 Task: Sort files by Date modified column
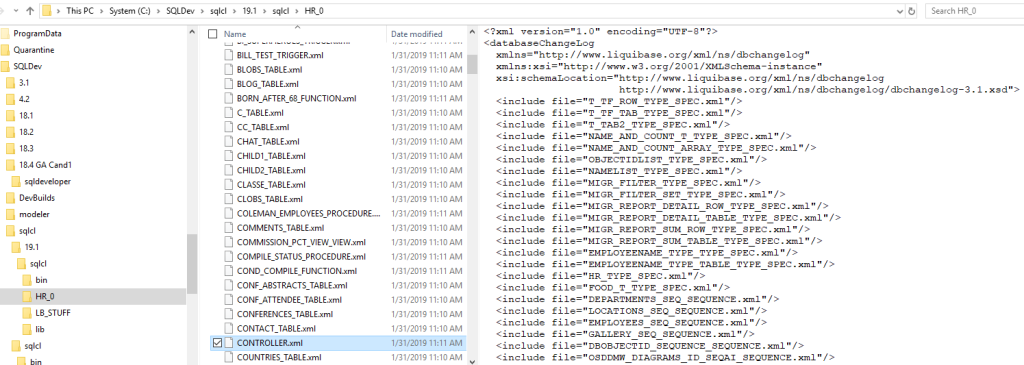[x=417, y=34]
